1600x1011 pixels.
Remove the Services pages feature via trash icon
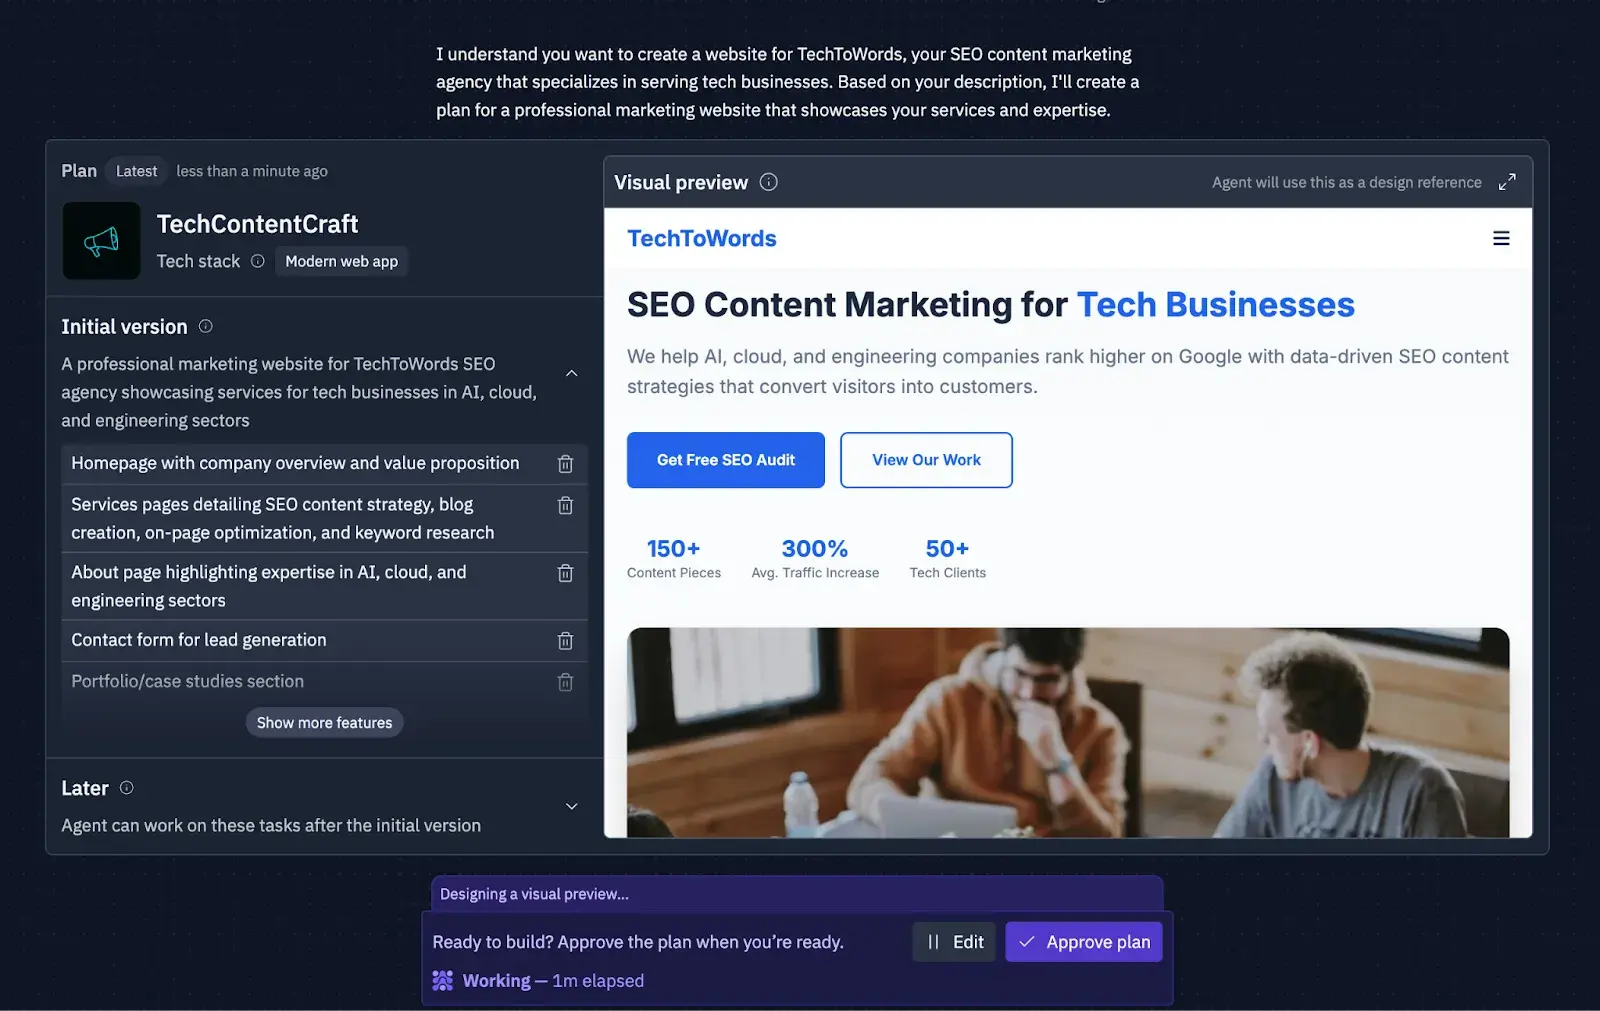(565, 506)
